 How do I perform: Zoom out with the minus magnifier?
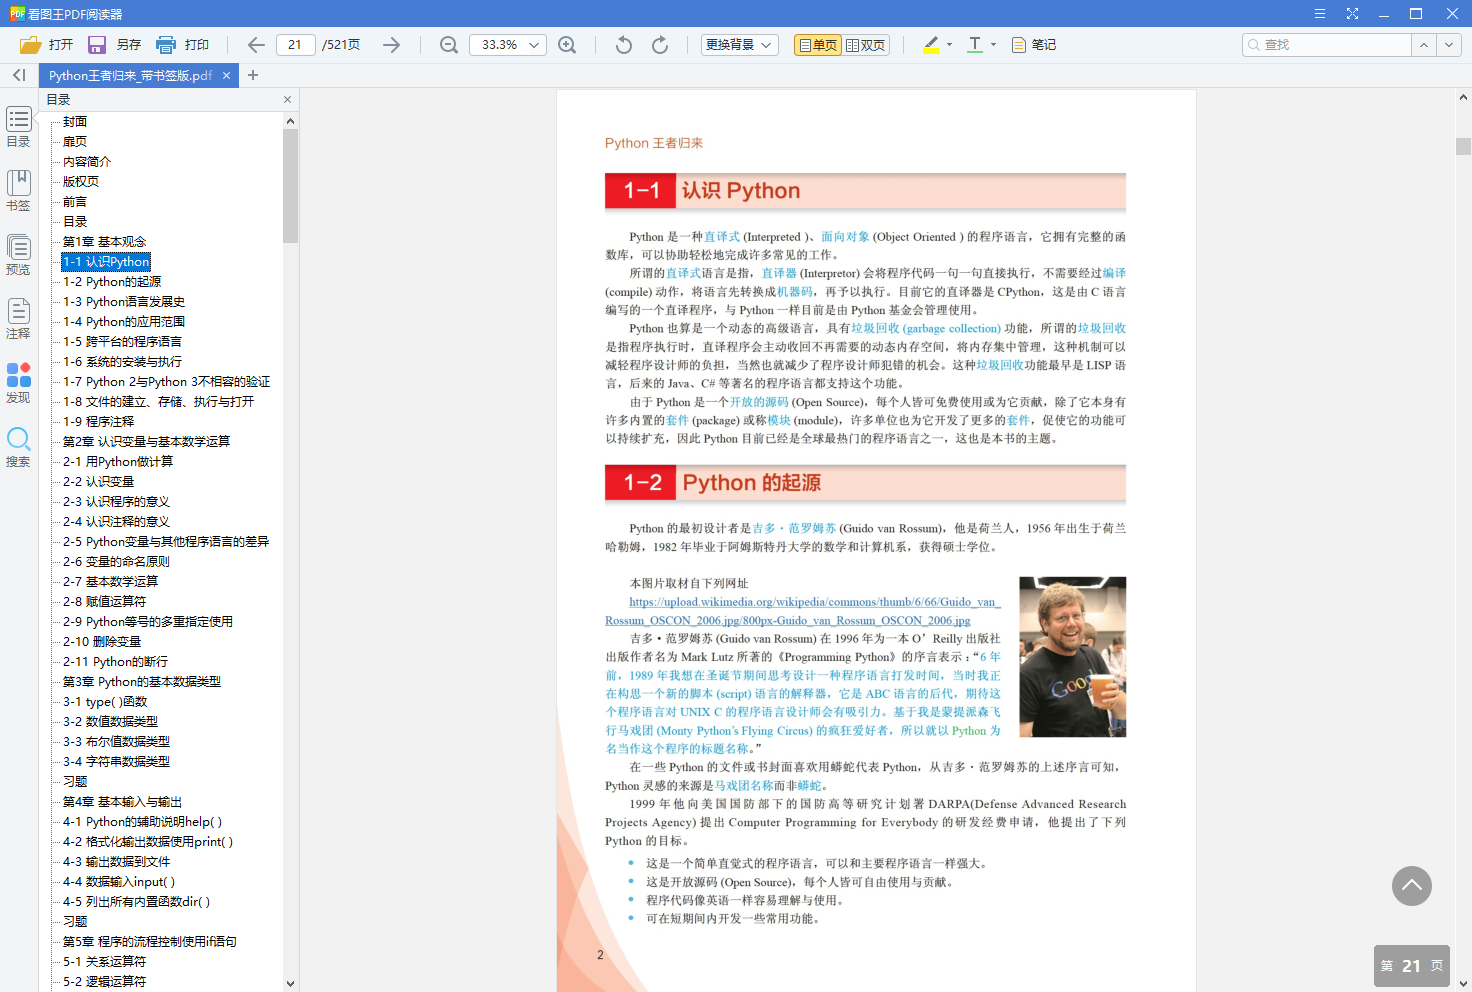pyautogui.click(x=449, y=45)
